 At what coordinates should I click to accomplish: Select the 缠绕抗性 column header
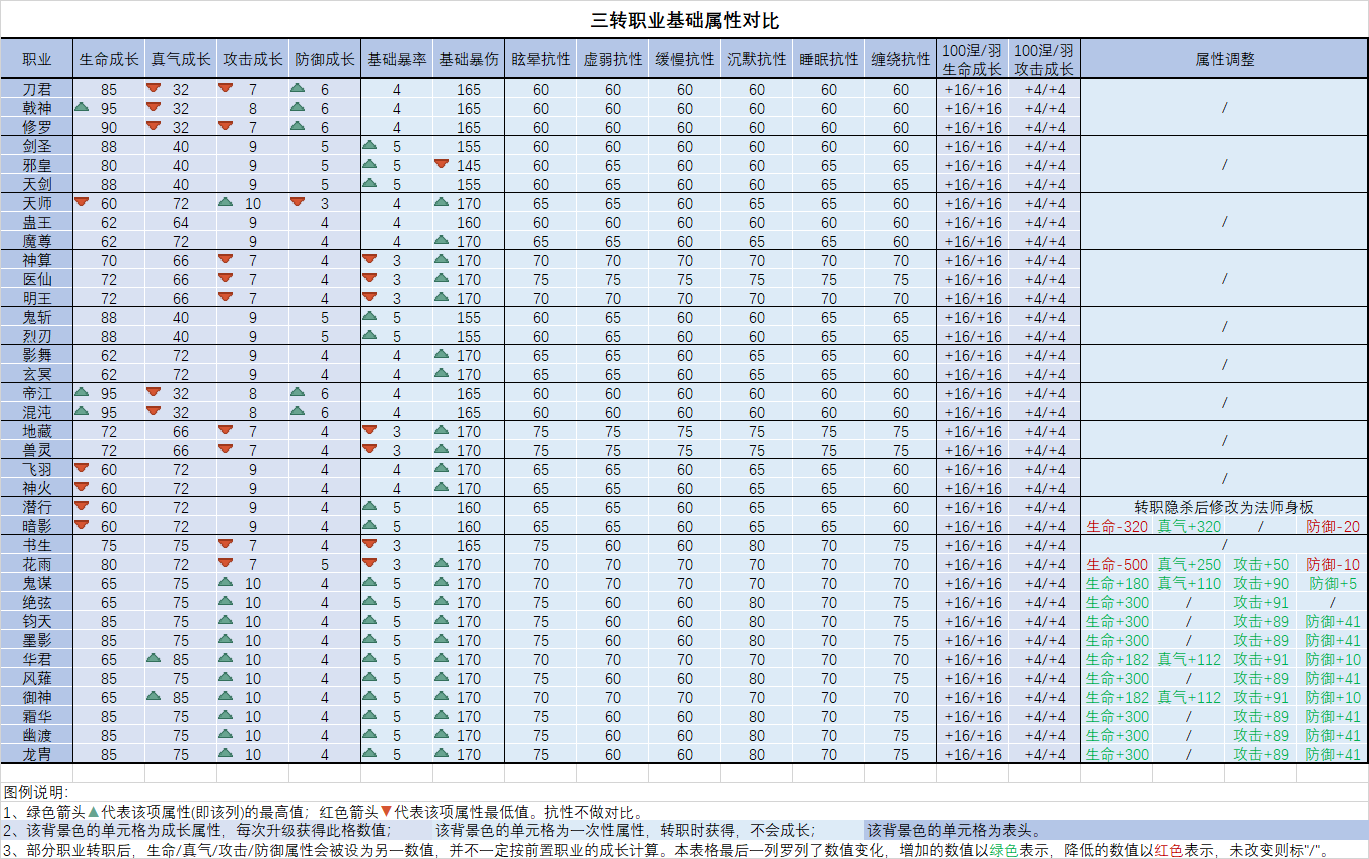(x=901, y=59)
